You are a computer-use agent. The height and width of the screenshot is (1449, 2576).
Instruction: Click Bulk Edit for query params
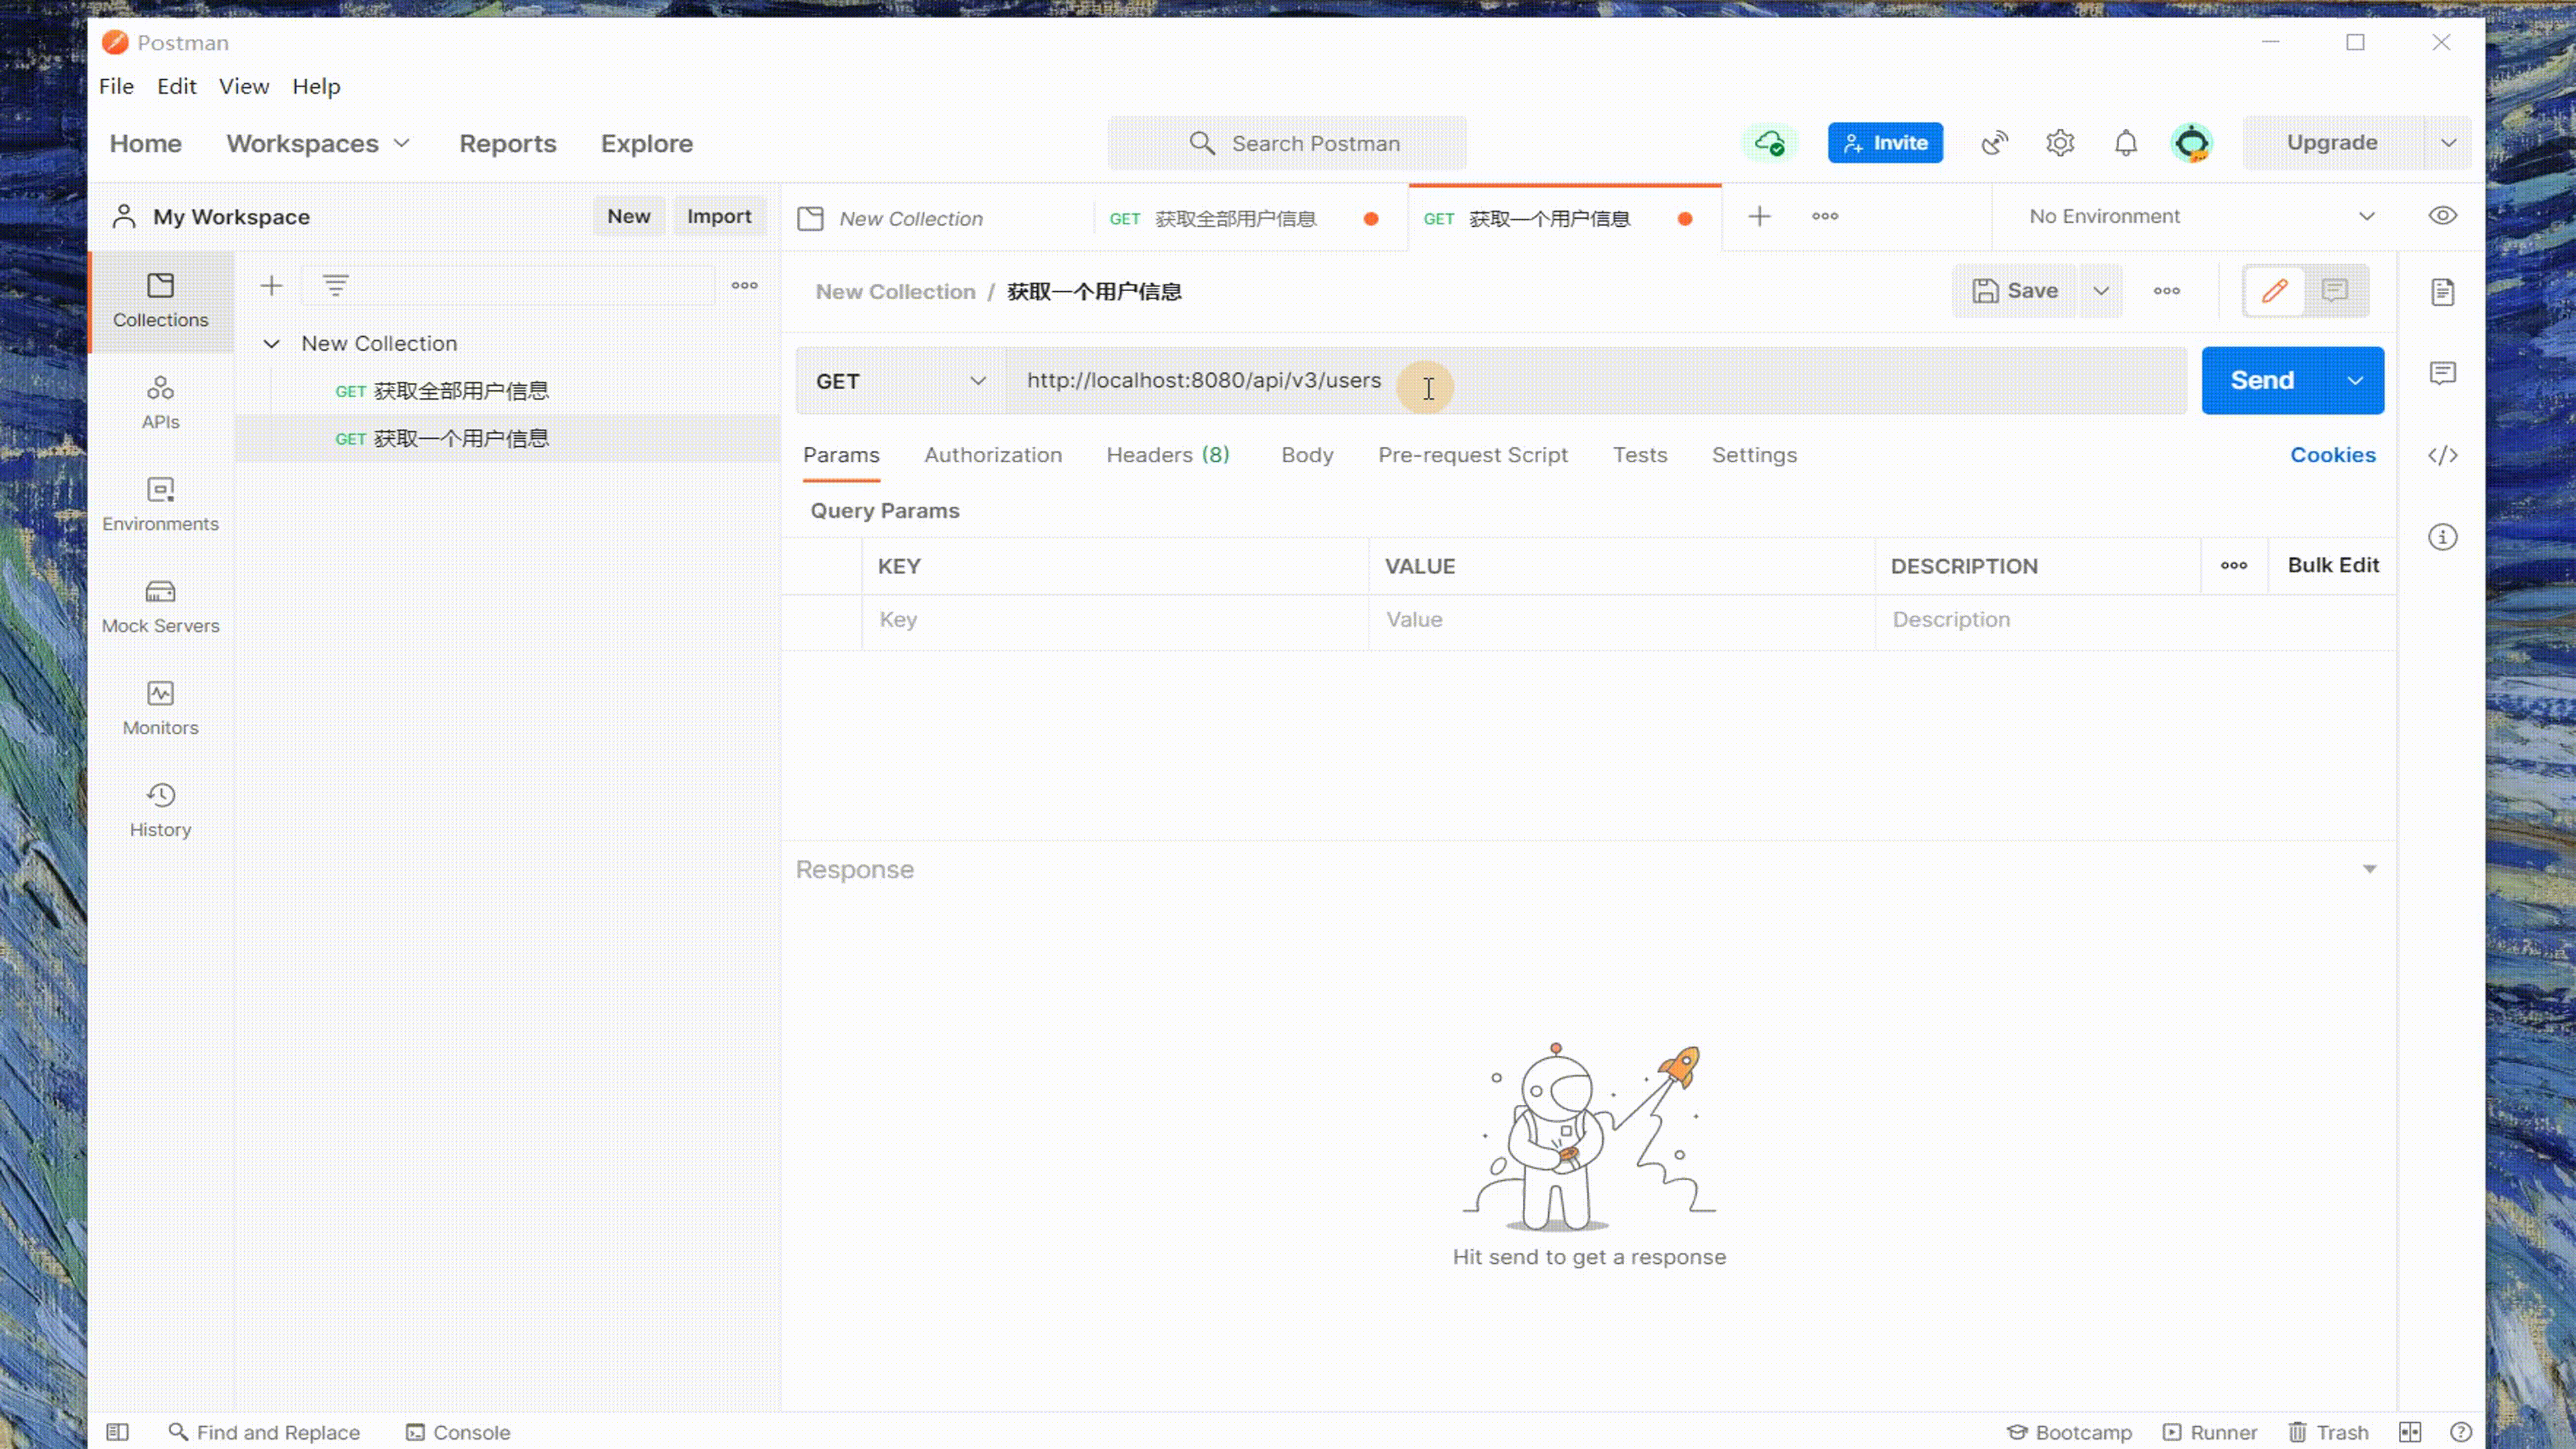pos(2333,566)
